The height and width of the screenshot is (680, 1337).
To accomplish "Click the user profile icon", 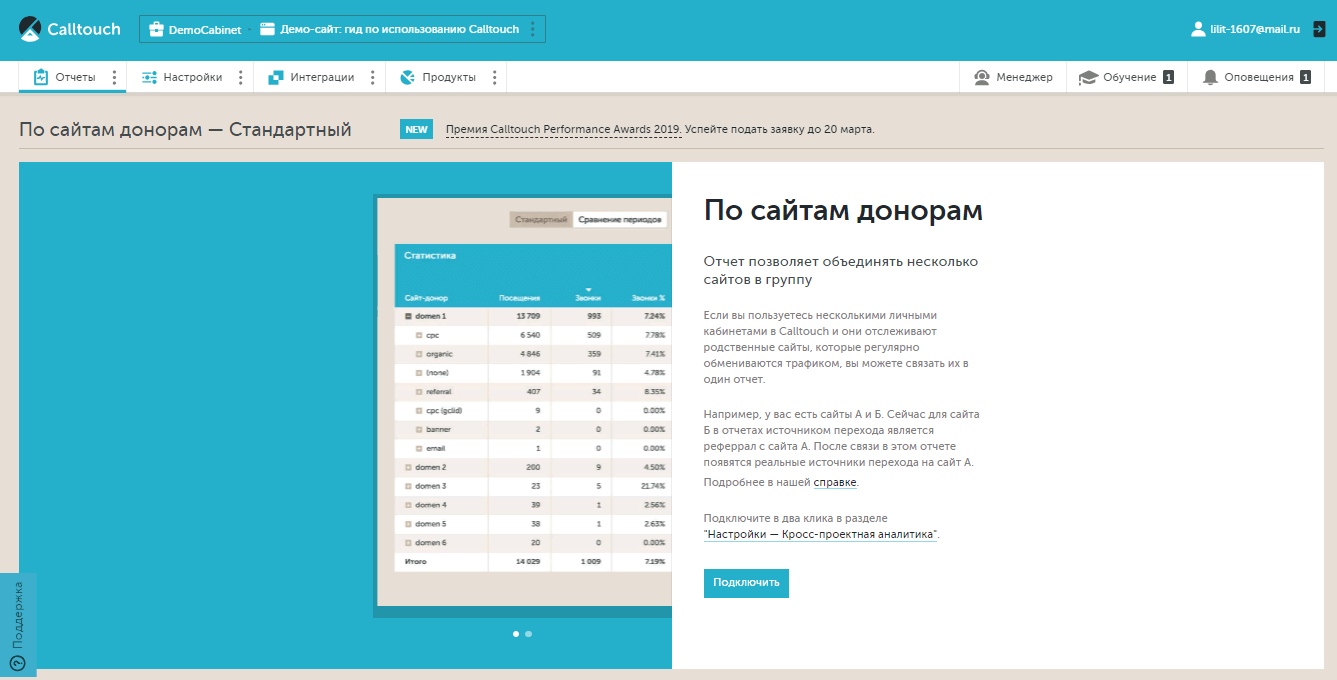I will 1198,30.
